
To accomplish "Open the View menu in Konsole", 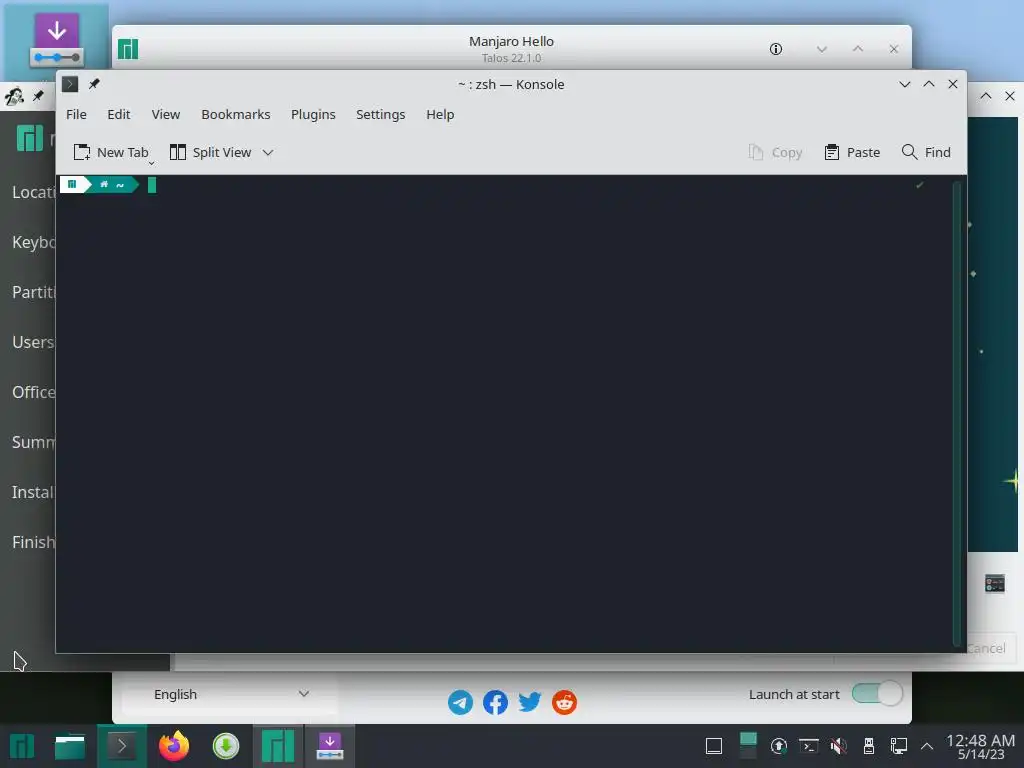I will coord(165,114).
